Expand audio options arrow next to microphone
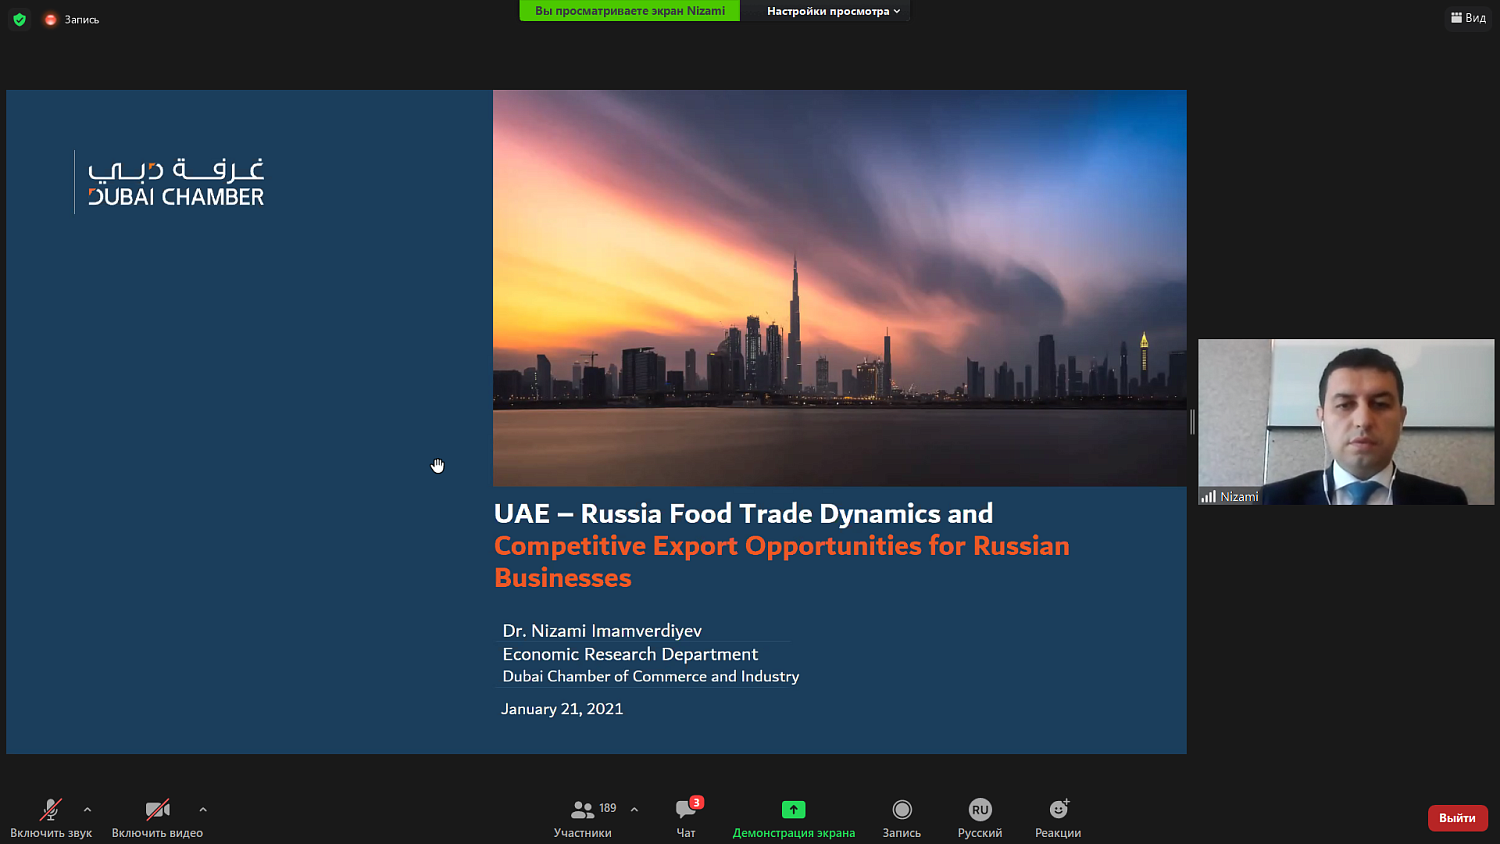 point(87,810)
